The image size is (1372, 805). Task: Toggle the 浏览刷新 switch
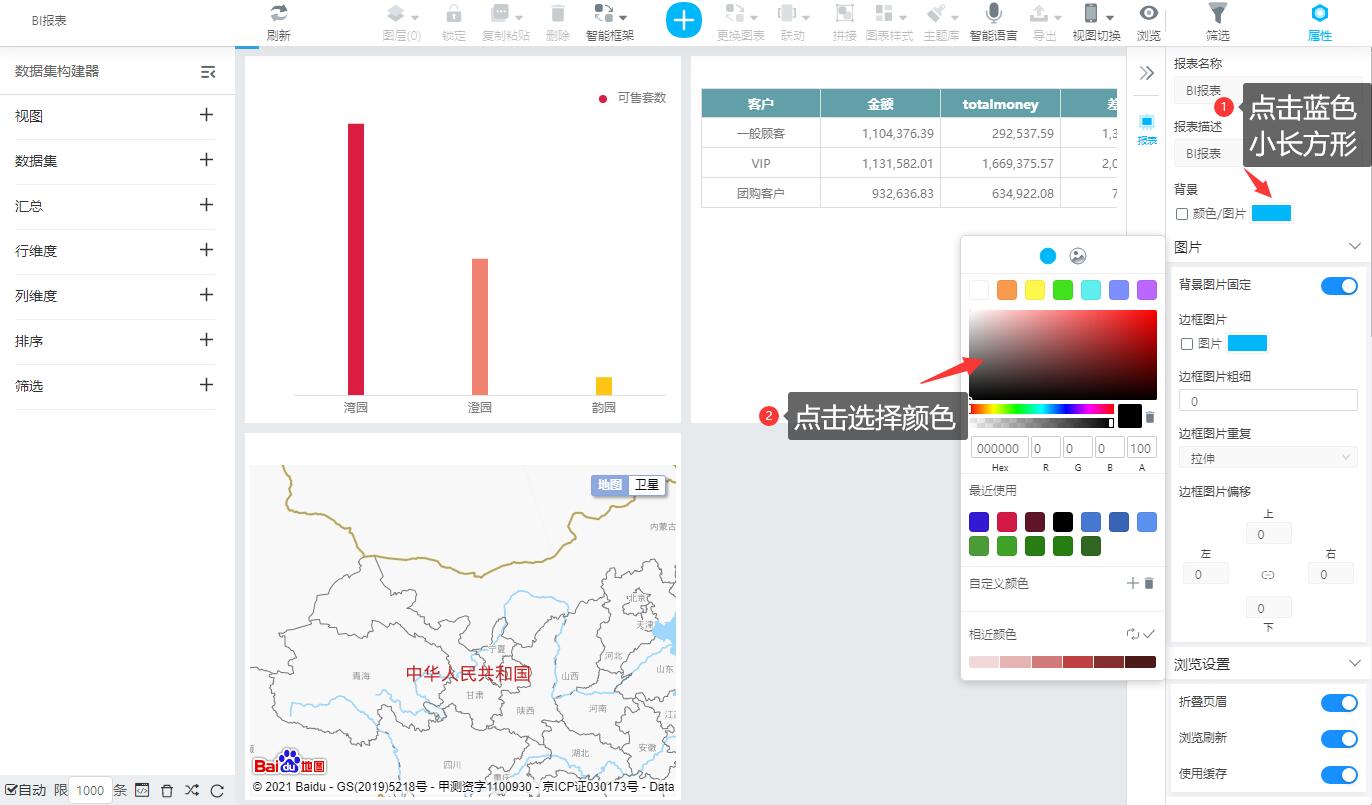pyautogui.click(x=1339, y=739)
